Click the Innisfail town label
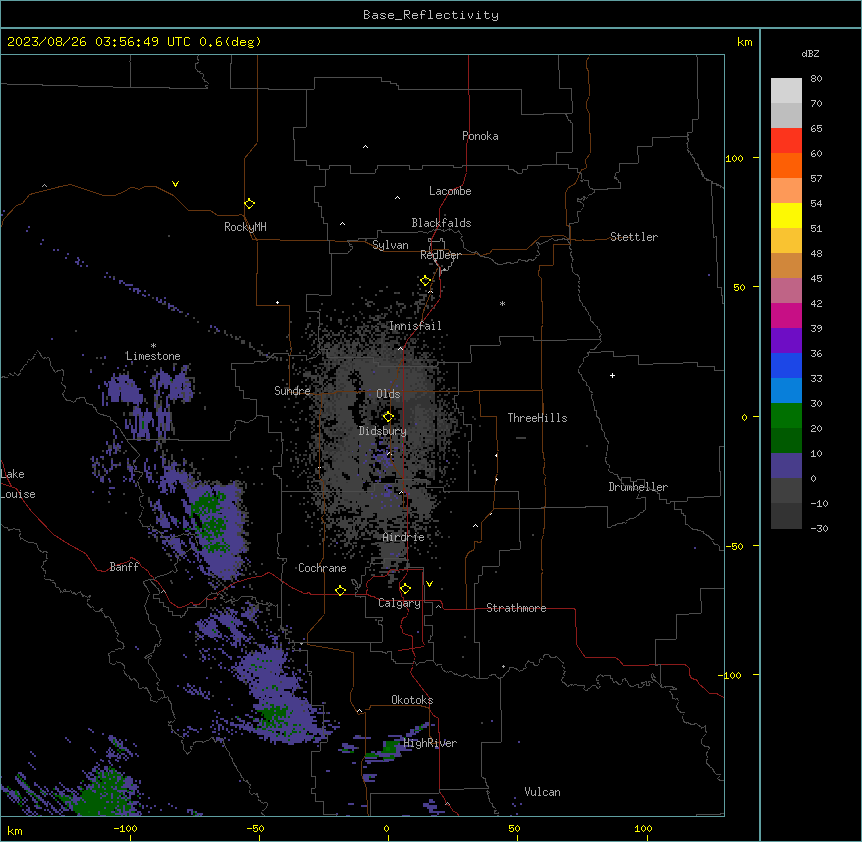Screen dimensions: 862x842 click(x=415, y=326)
